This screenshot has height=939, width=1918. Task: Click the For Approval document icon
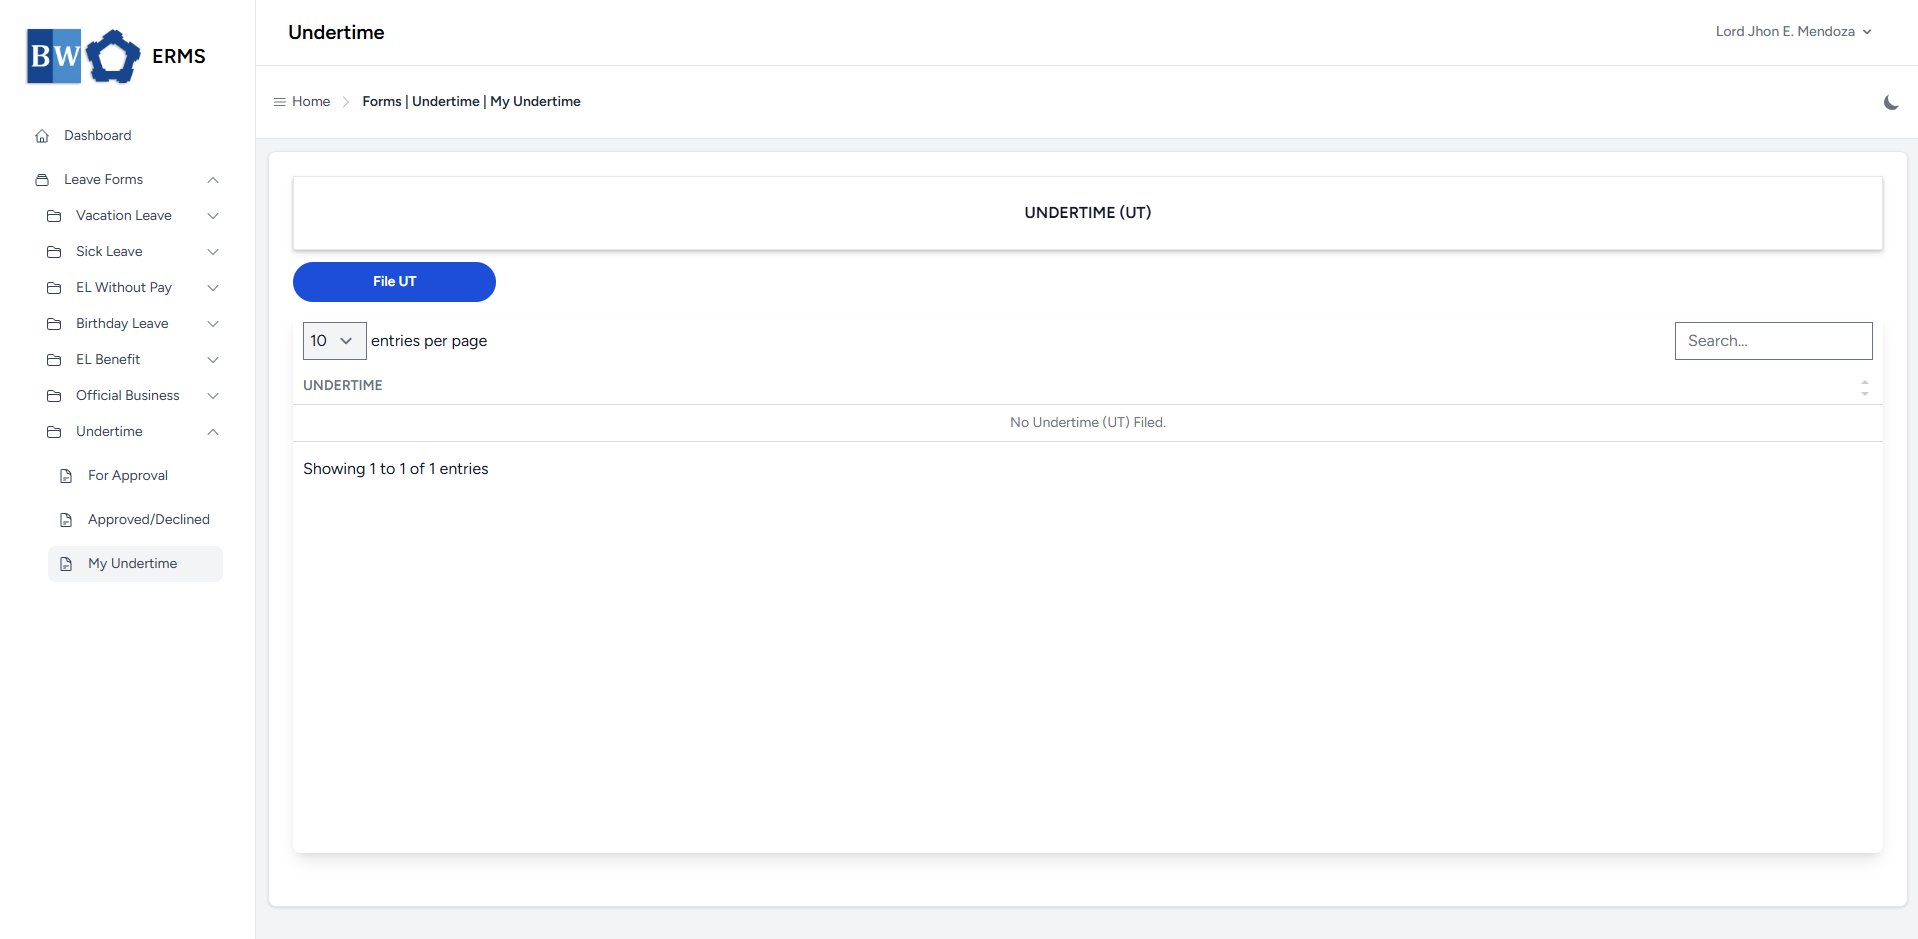pos(66,476)
